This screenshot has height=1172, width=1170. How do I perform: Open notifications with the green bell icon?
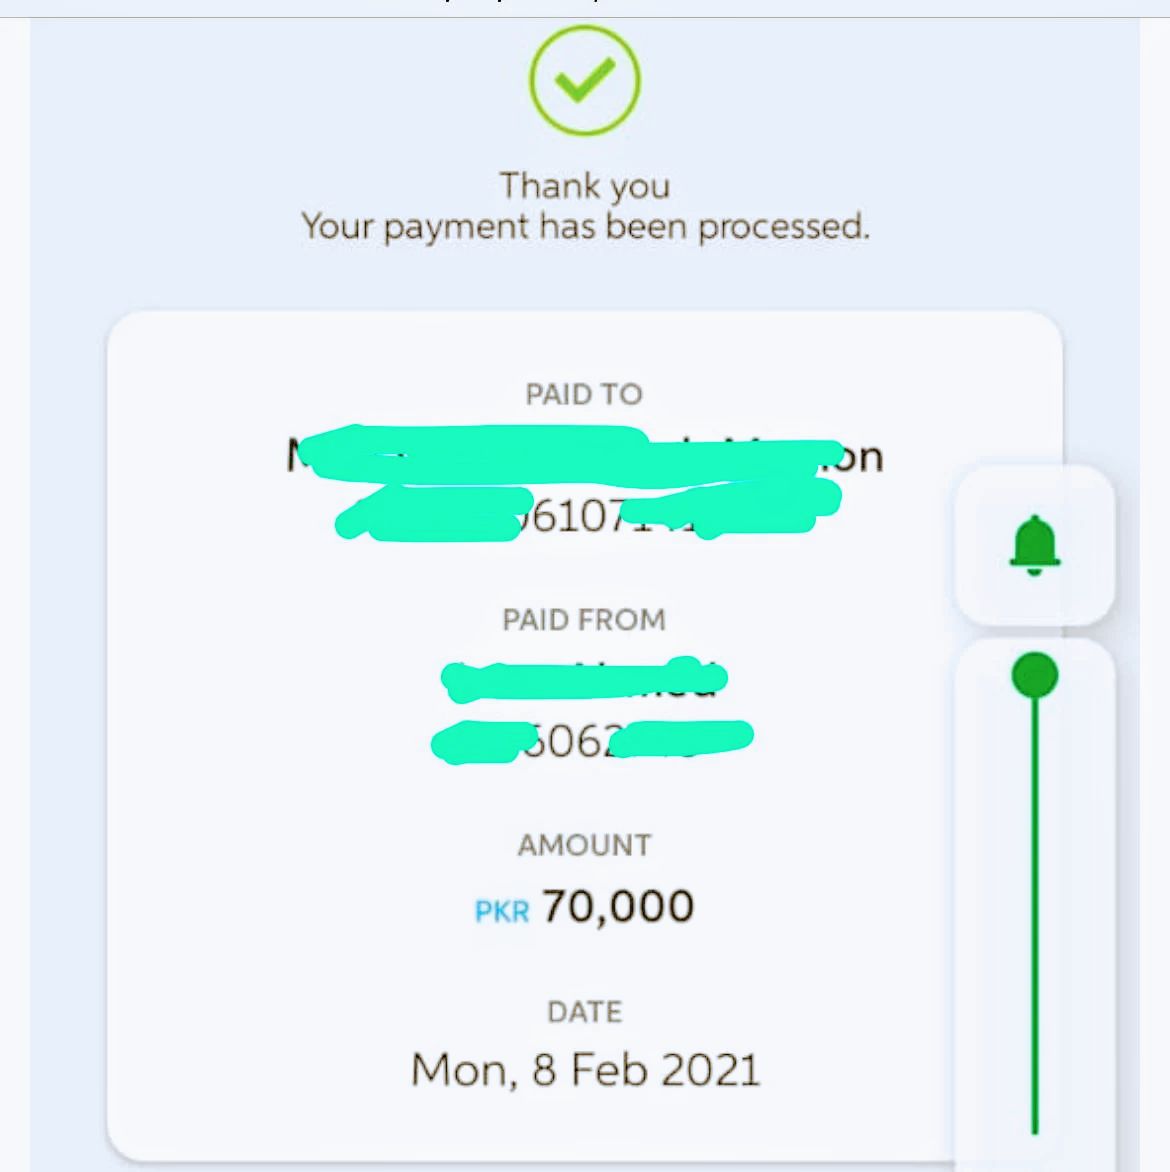tap(1035, 546)
